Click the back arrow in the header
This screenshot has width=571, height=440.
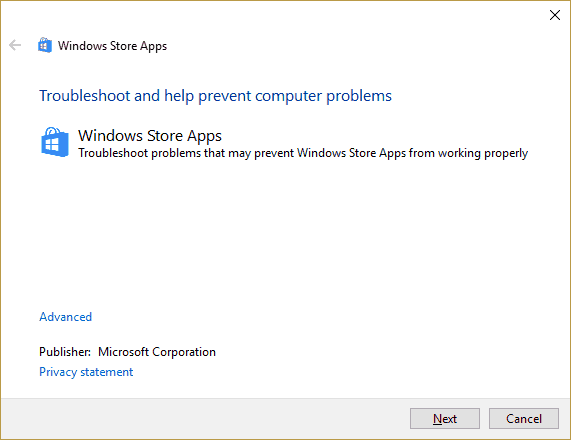(x=15, y=45)
